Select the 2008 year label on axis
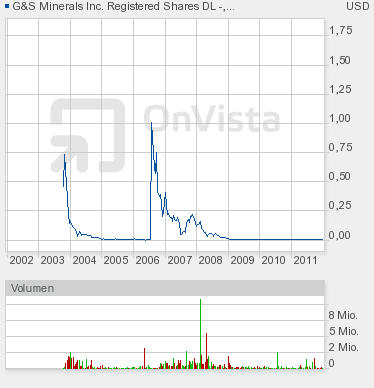374x388 pixels. click(x=210, y=260)
